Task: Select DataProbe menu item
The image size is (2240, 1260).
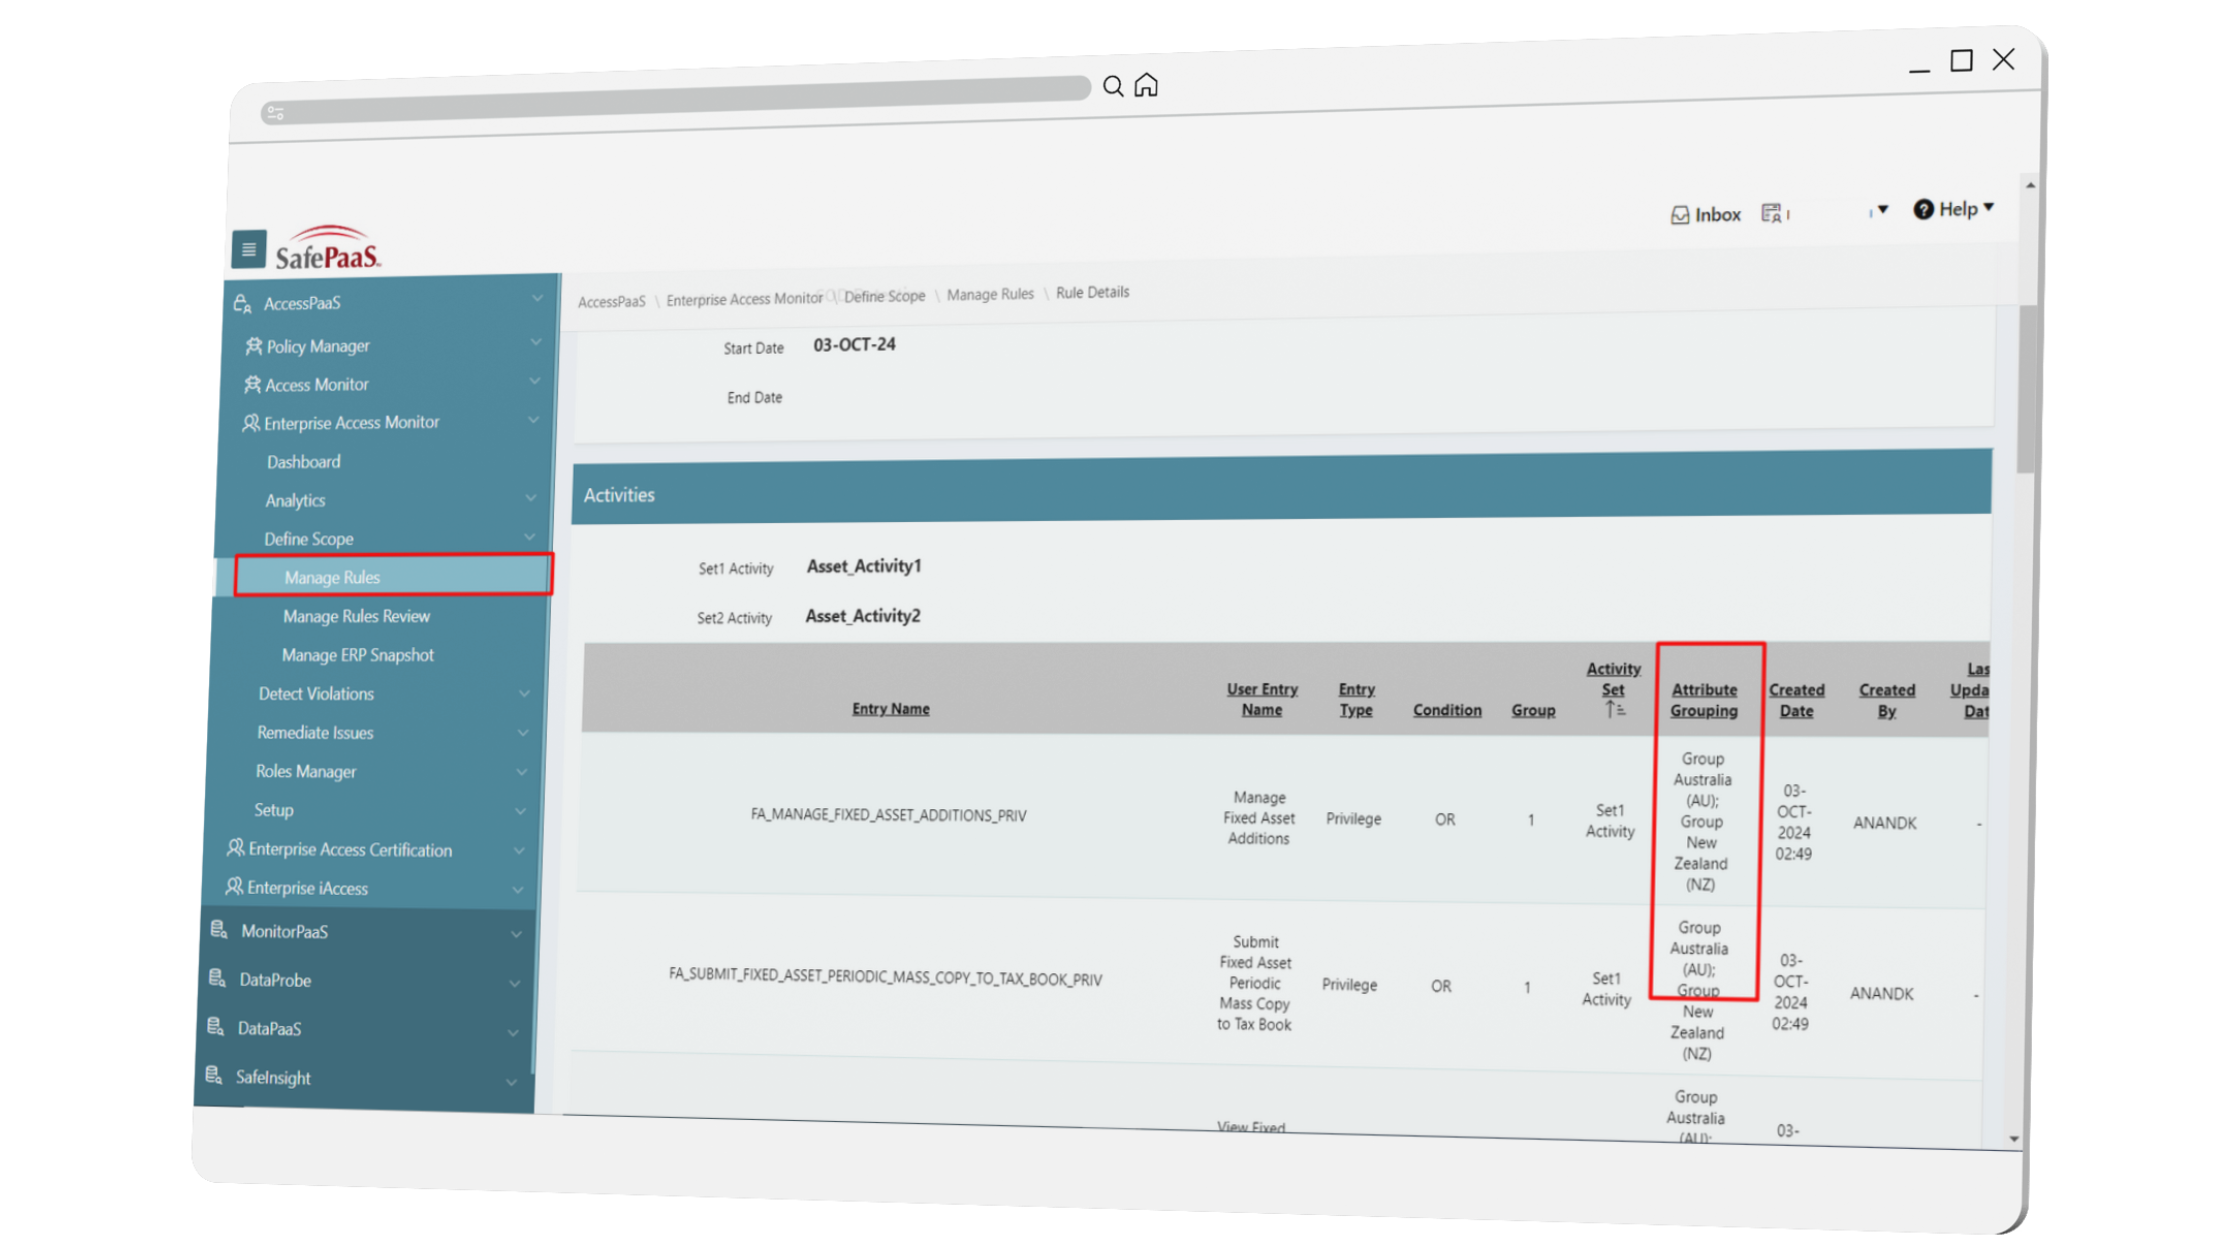Action: coord(275,980)
